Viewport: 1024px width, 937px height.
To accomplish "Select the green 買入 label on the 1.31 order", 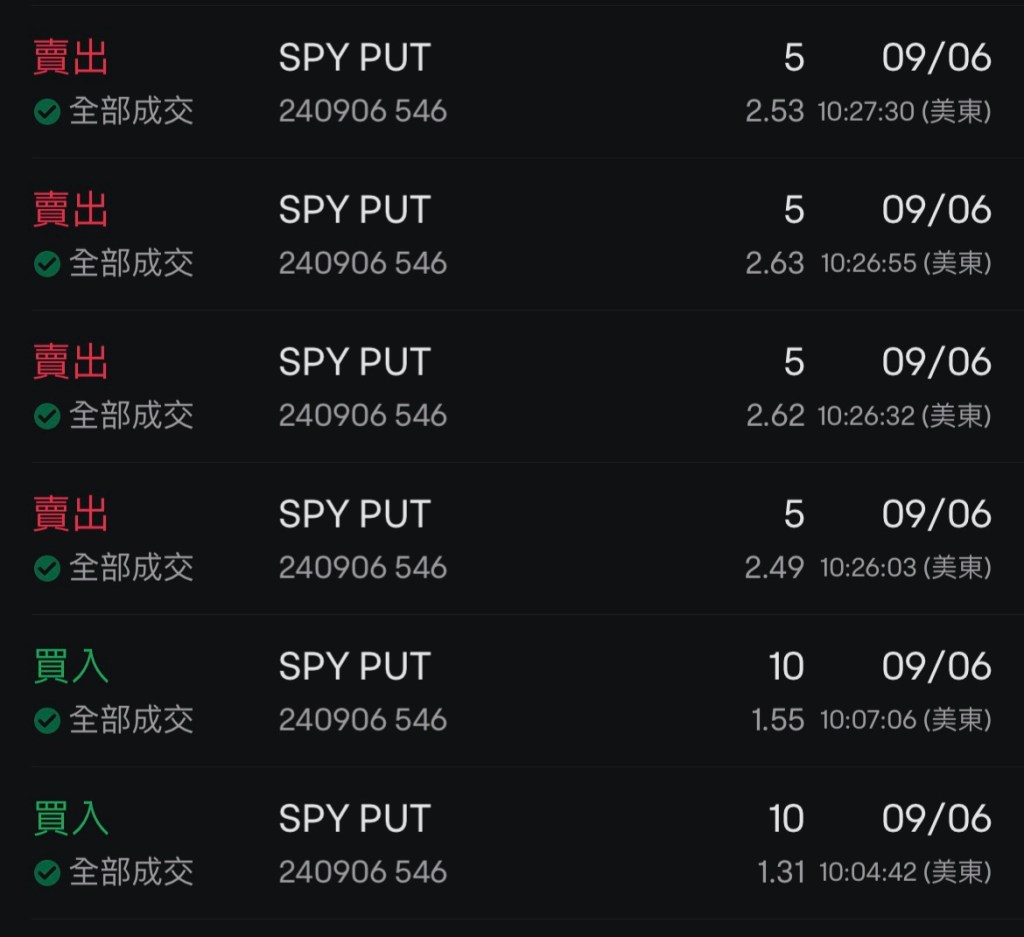I will click(x=71, y=819).
